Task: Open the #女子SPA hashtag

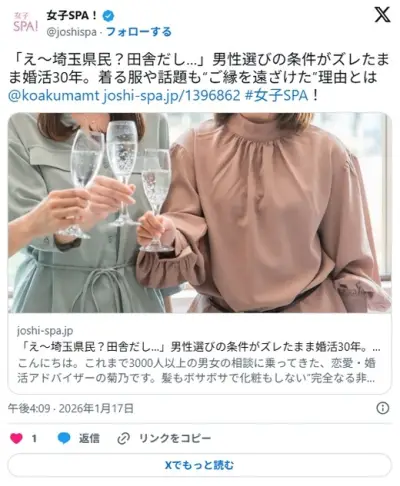Action: [x=276, y=96]
